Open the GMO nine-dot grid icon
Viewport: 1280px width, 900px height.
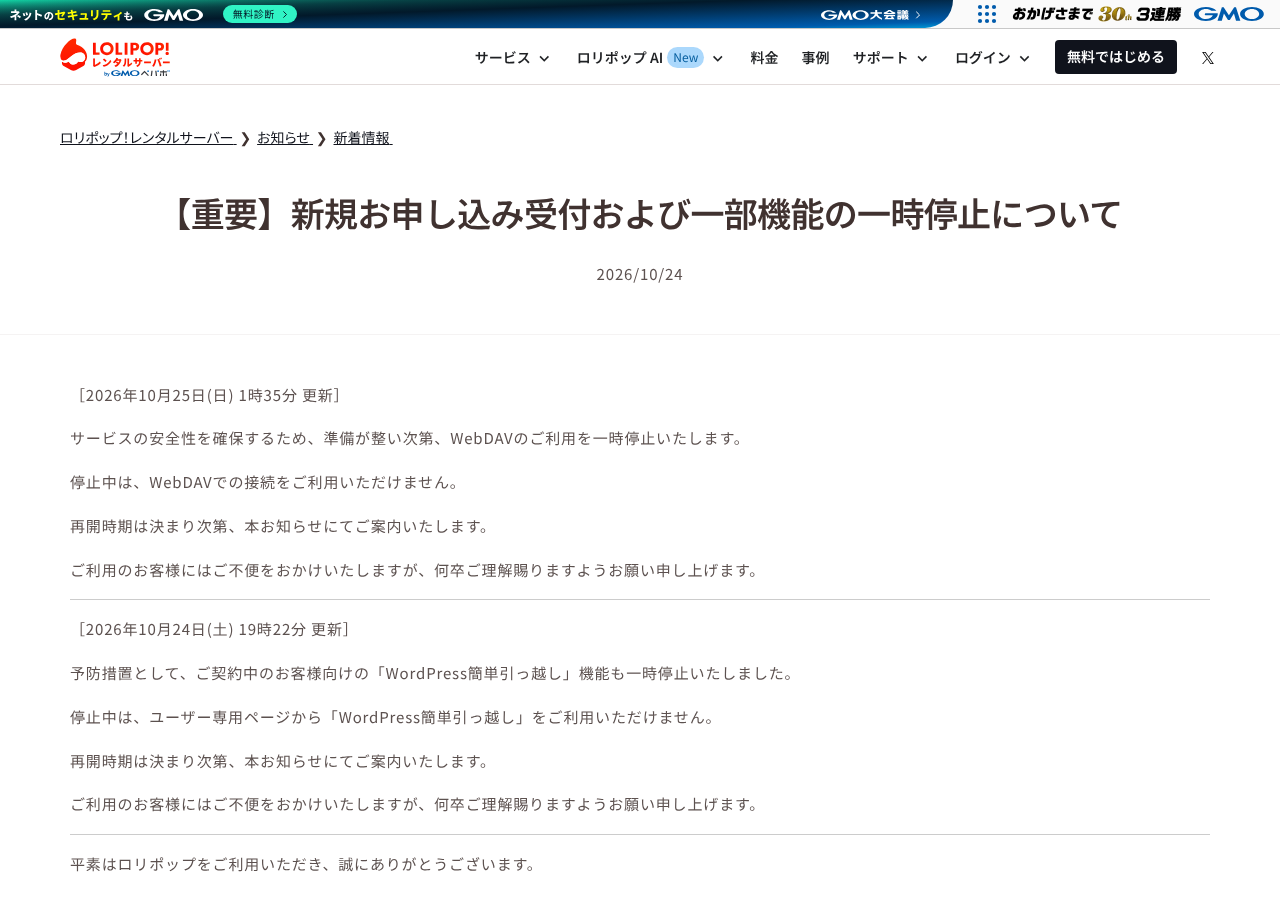point(987,14)
